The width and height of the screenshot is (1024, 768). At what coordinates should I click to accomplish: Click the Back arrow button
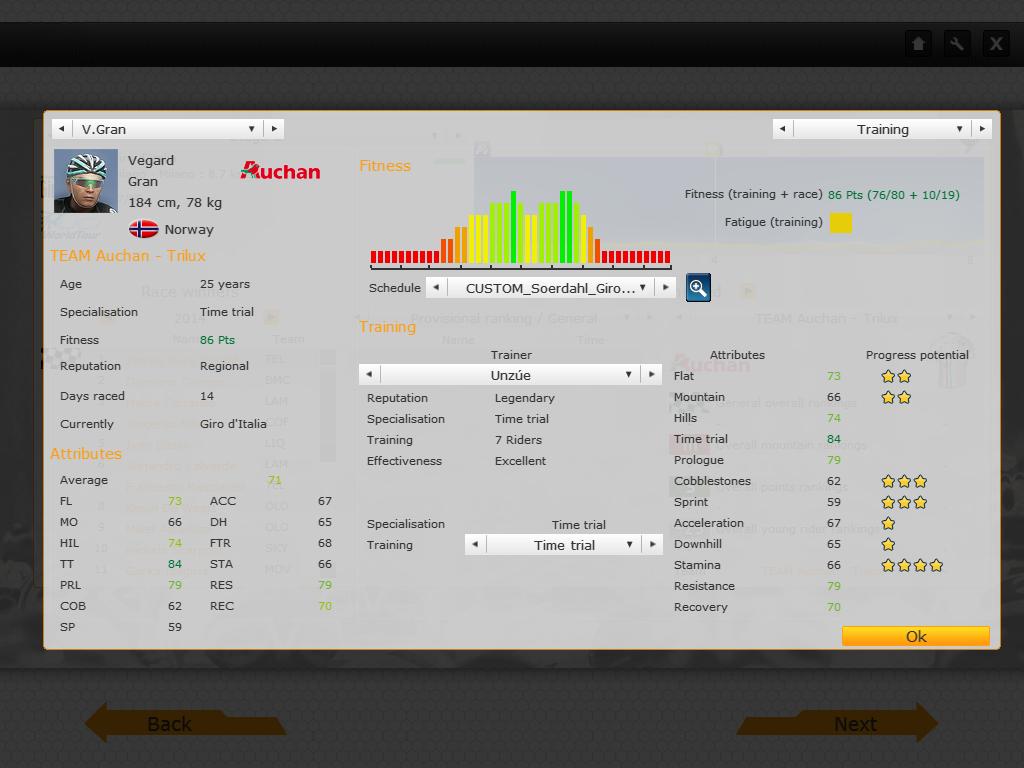(x=170, y=723)
